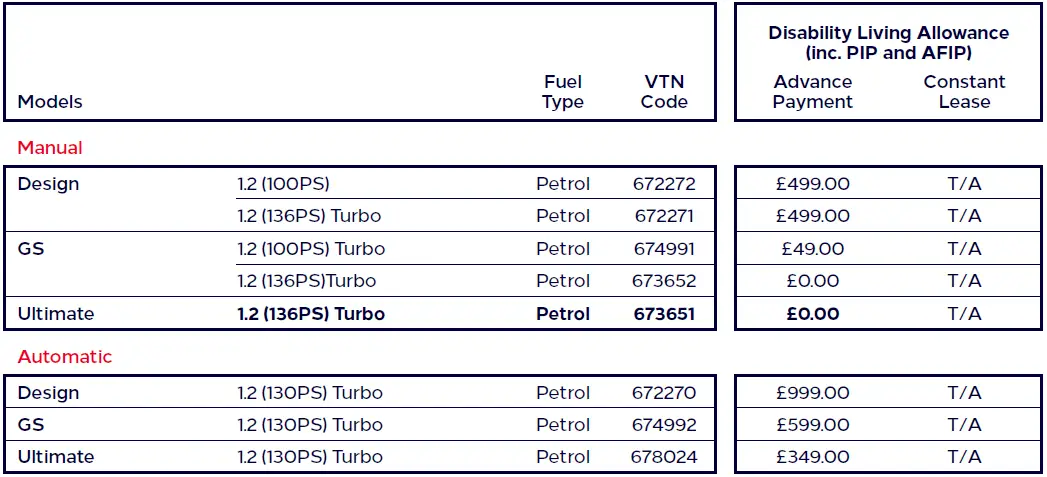This screenshot has height=477, width=1047.
Task: Click the red Manual section heading
Action: click(50, 148)
